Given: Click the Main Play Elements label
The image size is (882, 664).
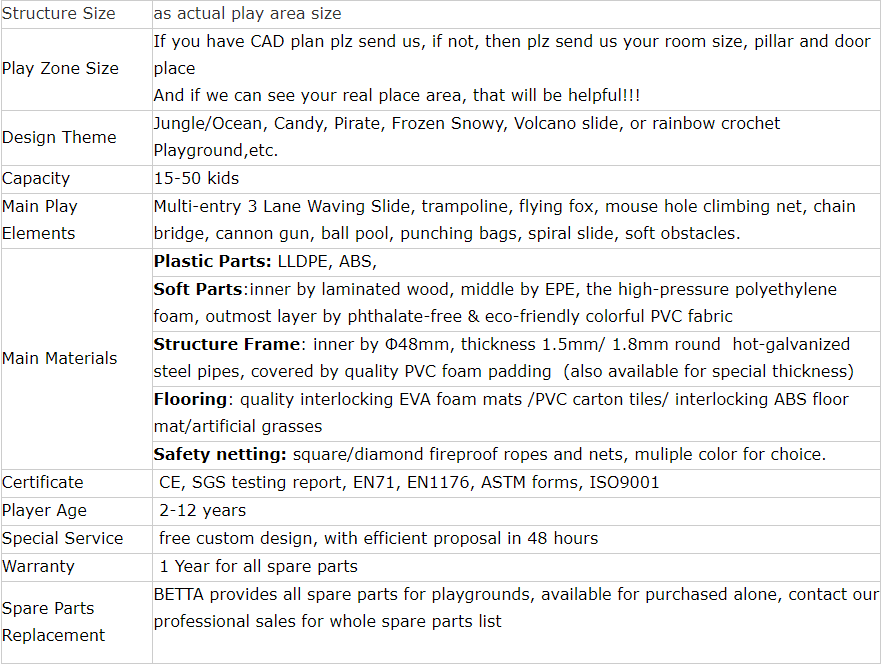Looking at the screenshot, I should point(39,220).
